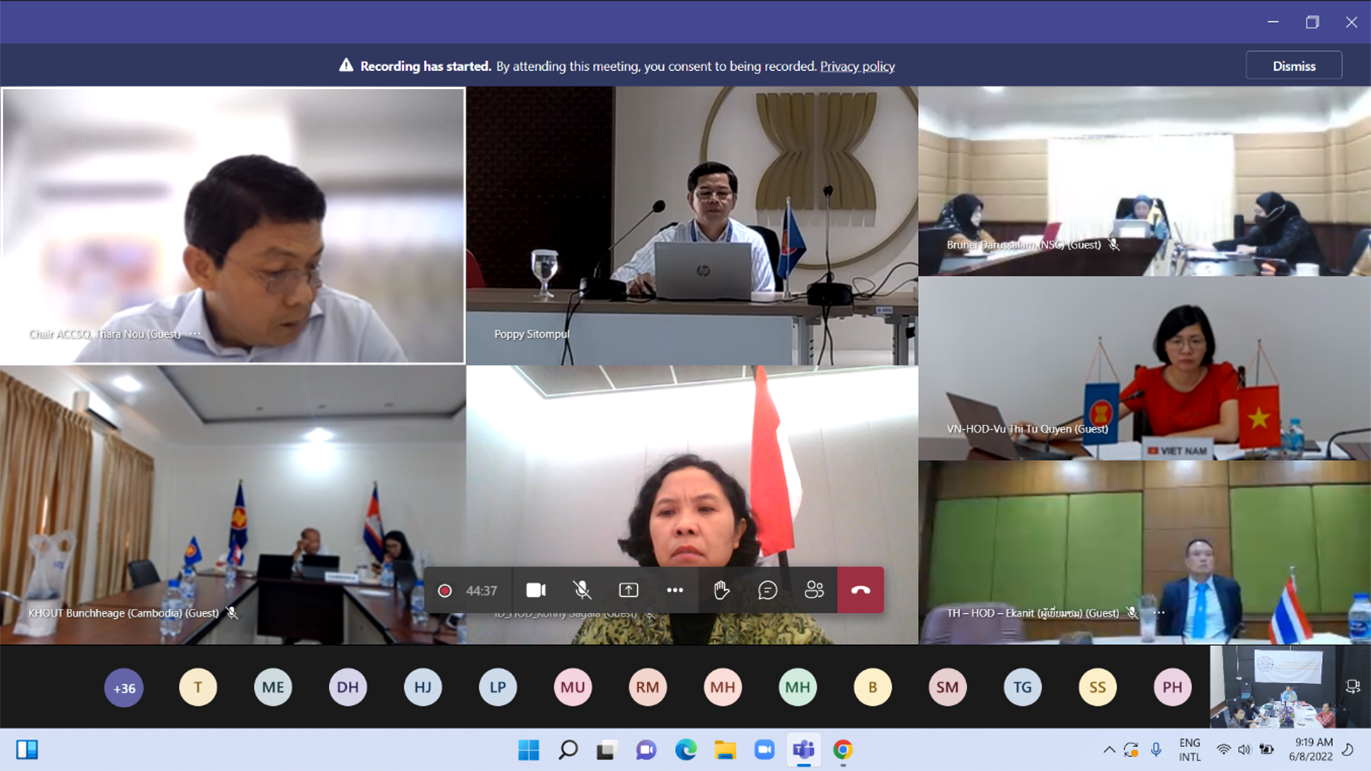The width and height of the screenshot is (1371, 771).
Task: Select participant avatar T
Action: (198, 687)
